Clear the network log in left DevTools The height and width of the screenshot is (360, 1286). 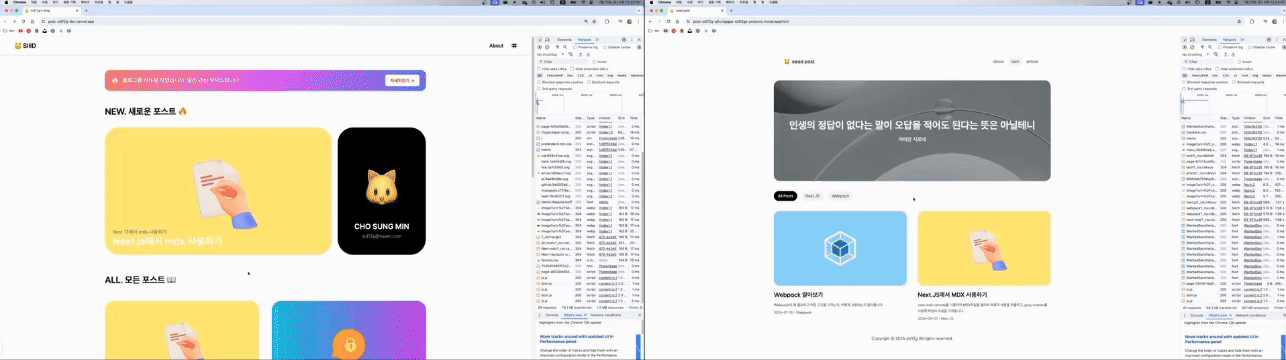coord(547,47)
